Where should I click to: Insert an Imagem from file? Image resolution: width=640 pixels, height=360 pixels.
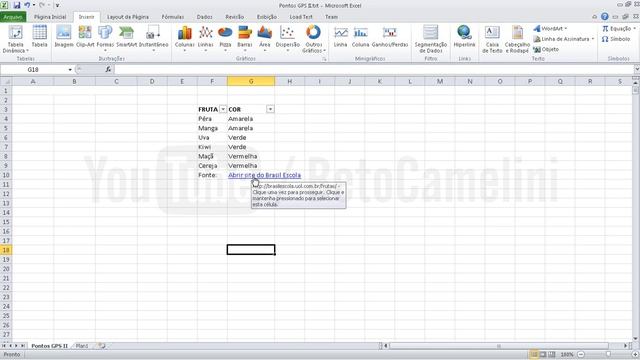click(64, 36)
